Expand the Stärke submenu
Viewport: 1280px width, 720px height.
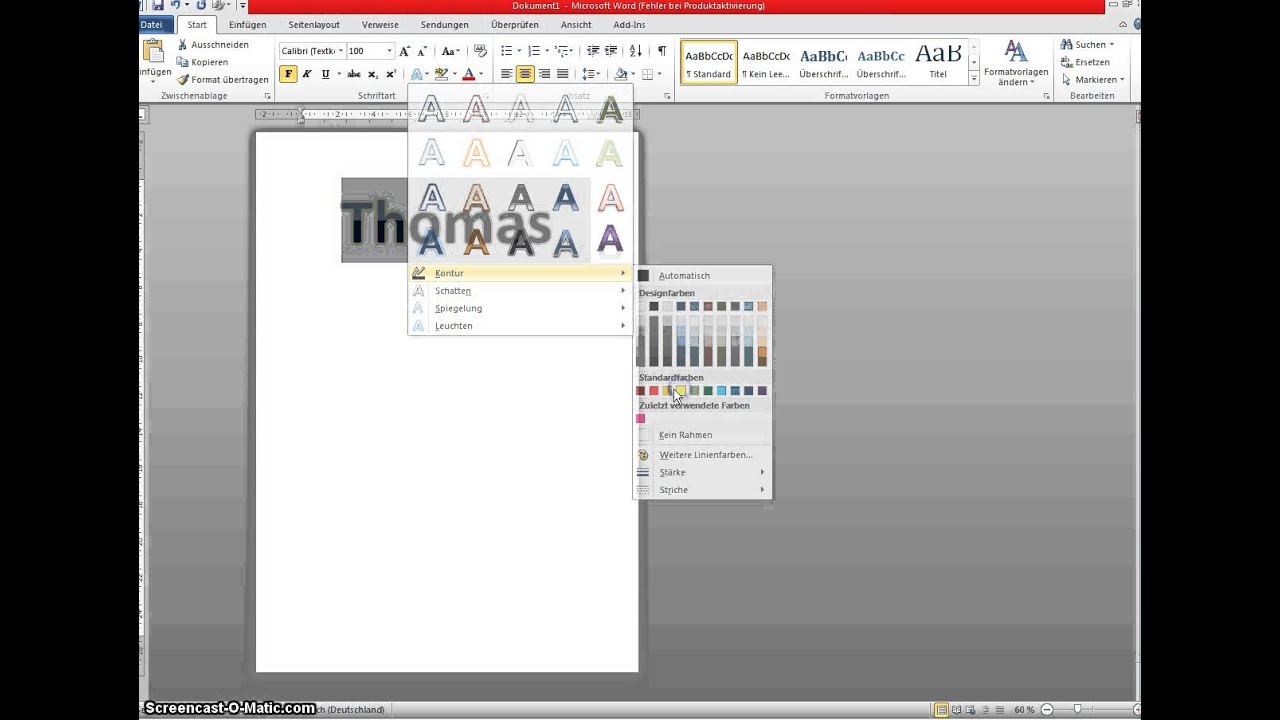703,472
